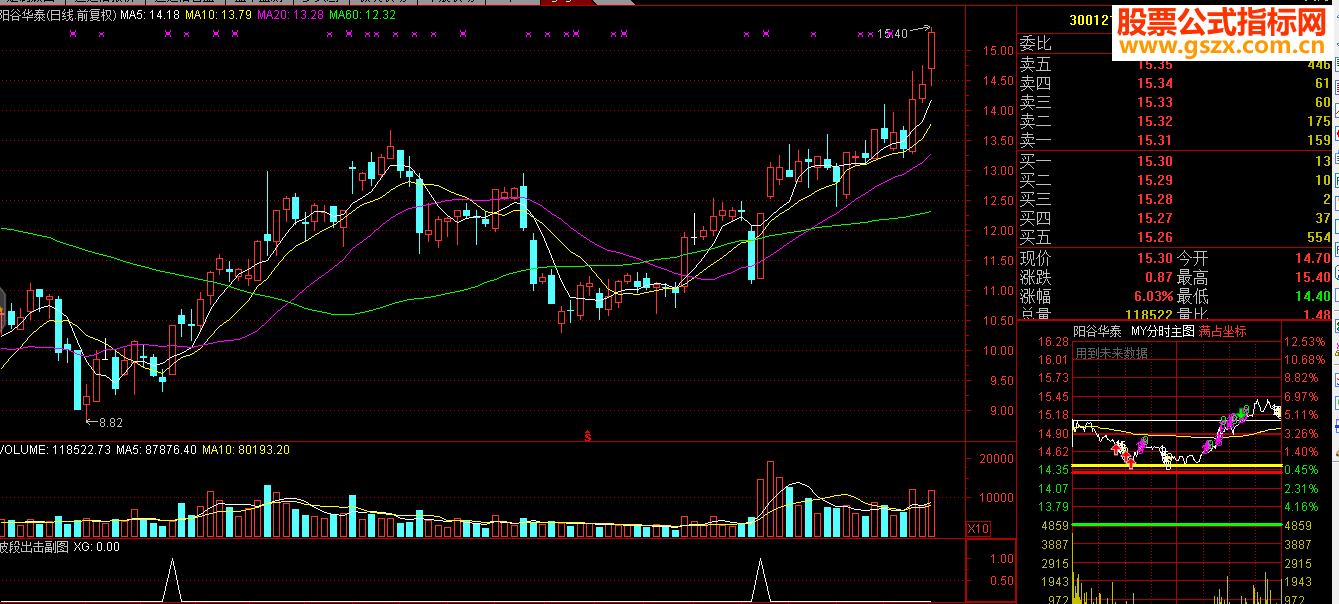Select the 卖二 15.32 ask row
Image resolution: width=1339 pixels, height=604 pixels.
pos(1176,121)
